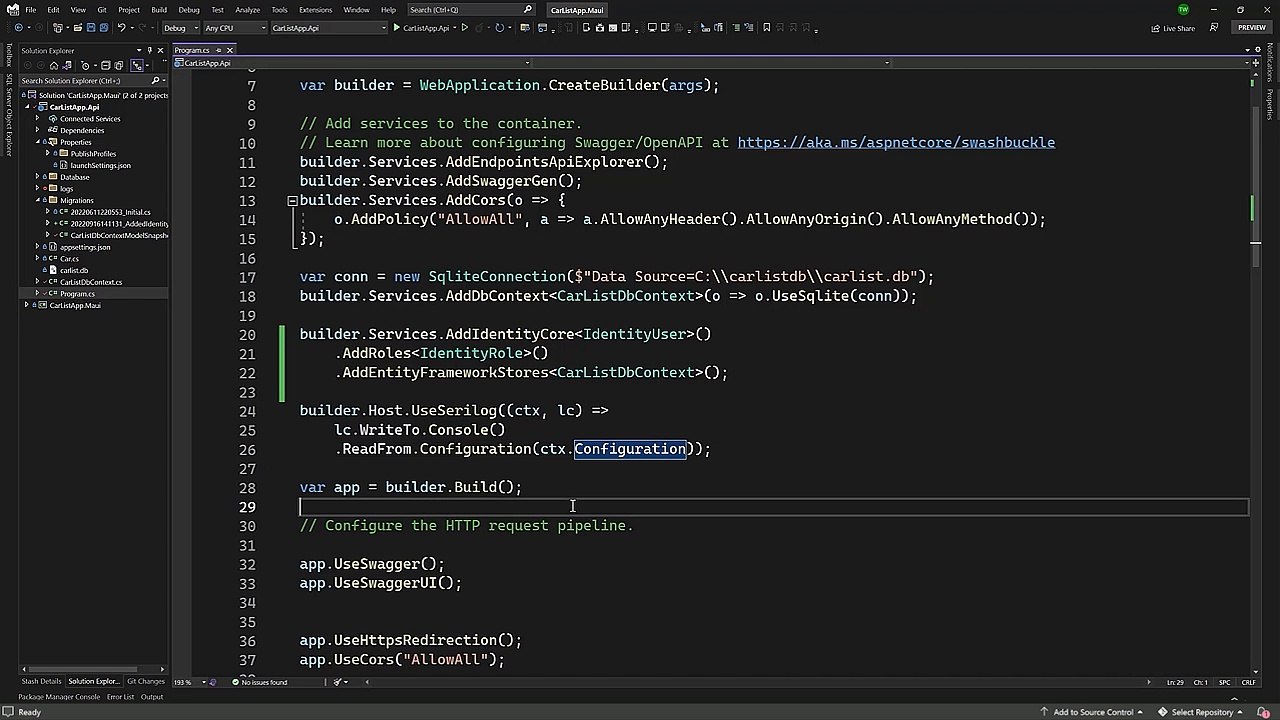Click the Save toolbar icon
Screen dimensions: 1280x720
click(91, 28)
